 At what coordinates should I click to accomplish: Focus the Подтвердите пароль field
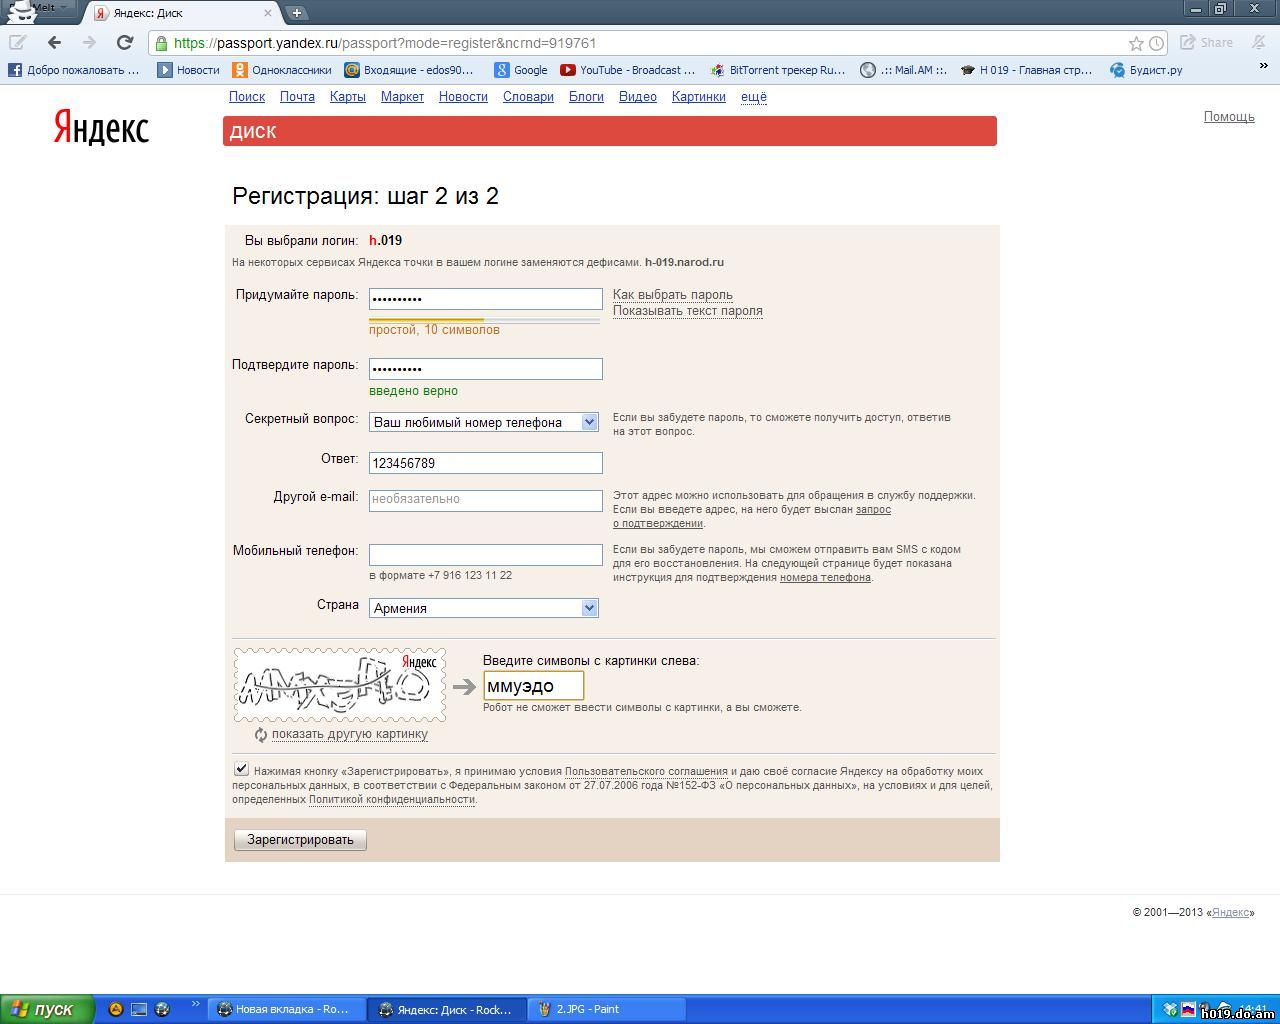pos(486,369)
